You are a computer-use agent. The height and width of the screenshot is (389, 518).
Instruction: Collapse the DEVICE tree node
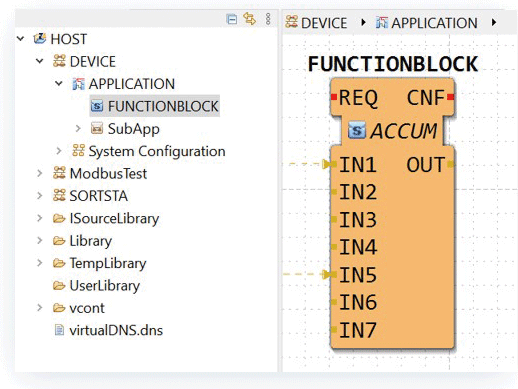coord(40,61)
